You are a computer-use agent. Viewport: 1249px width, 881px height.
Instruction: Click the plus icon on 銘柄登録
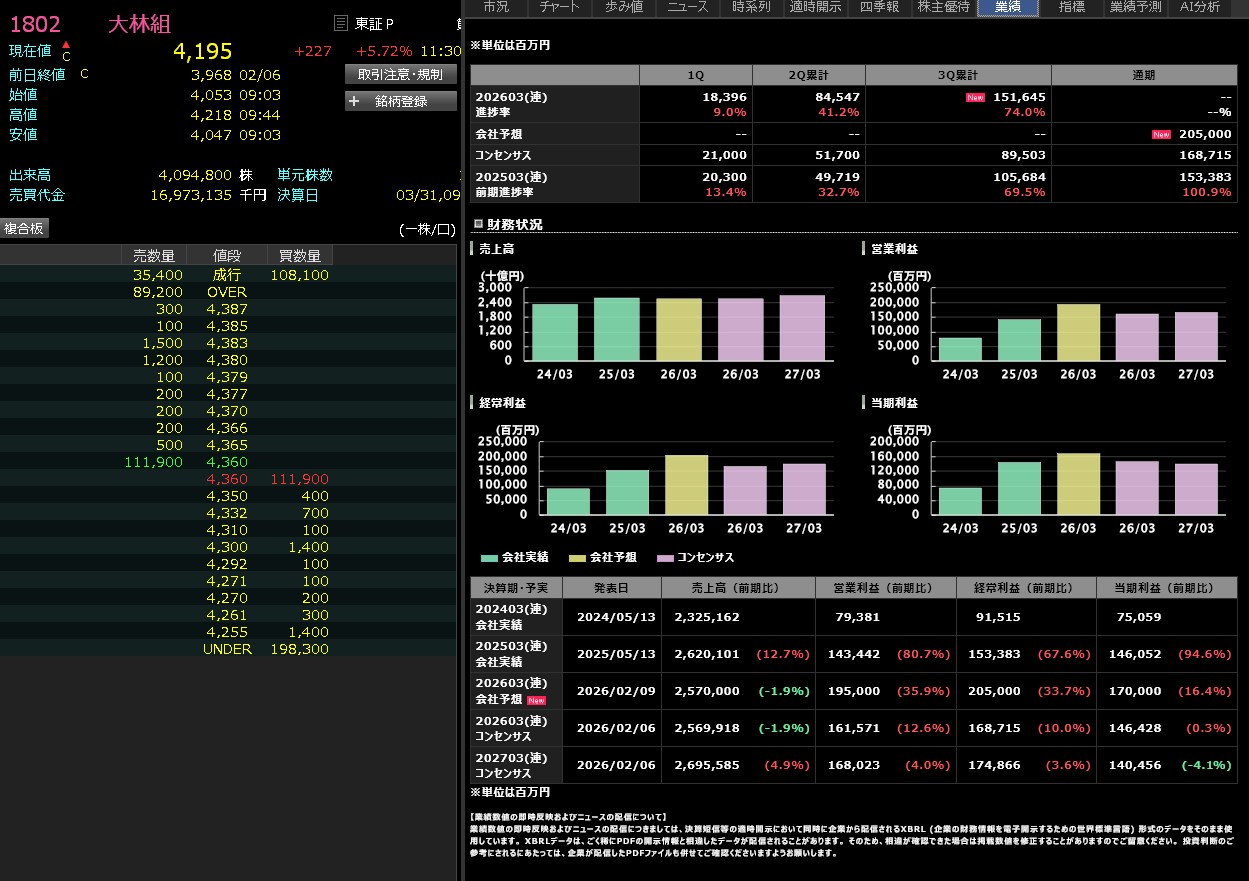[354, 101]
